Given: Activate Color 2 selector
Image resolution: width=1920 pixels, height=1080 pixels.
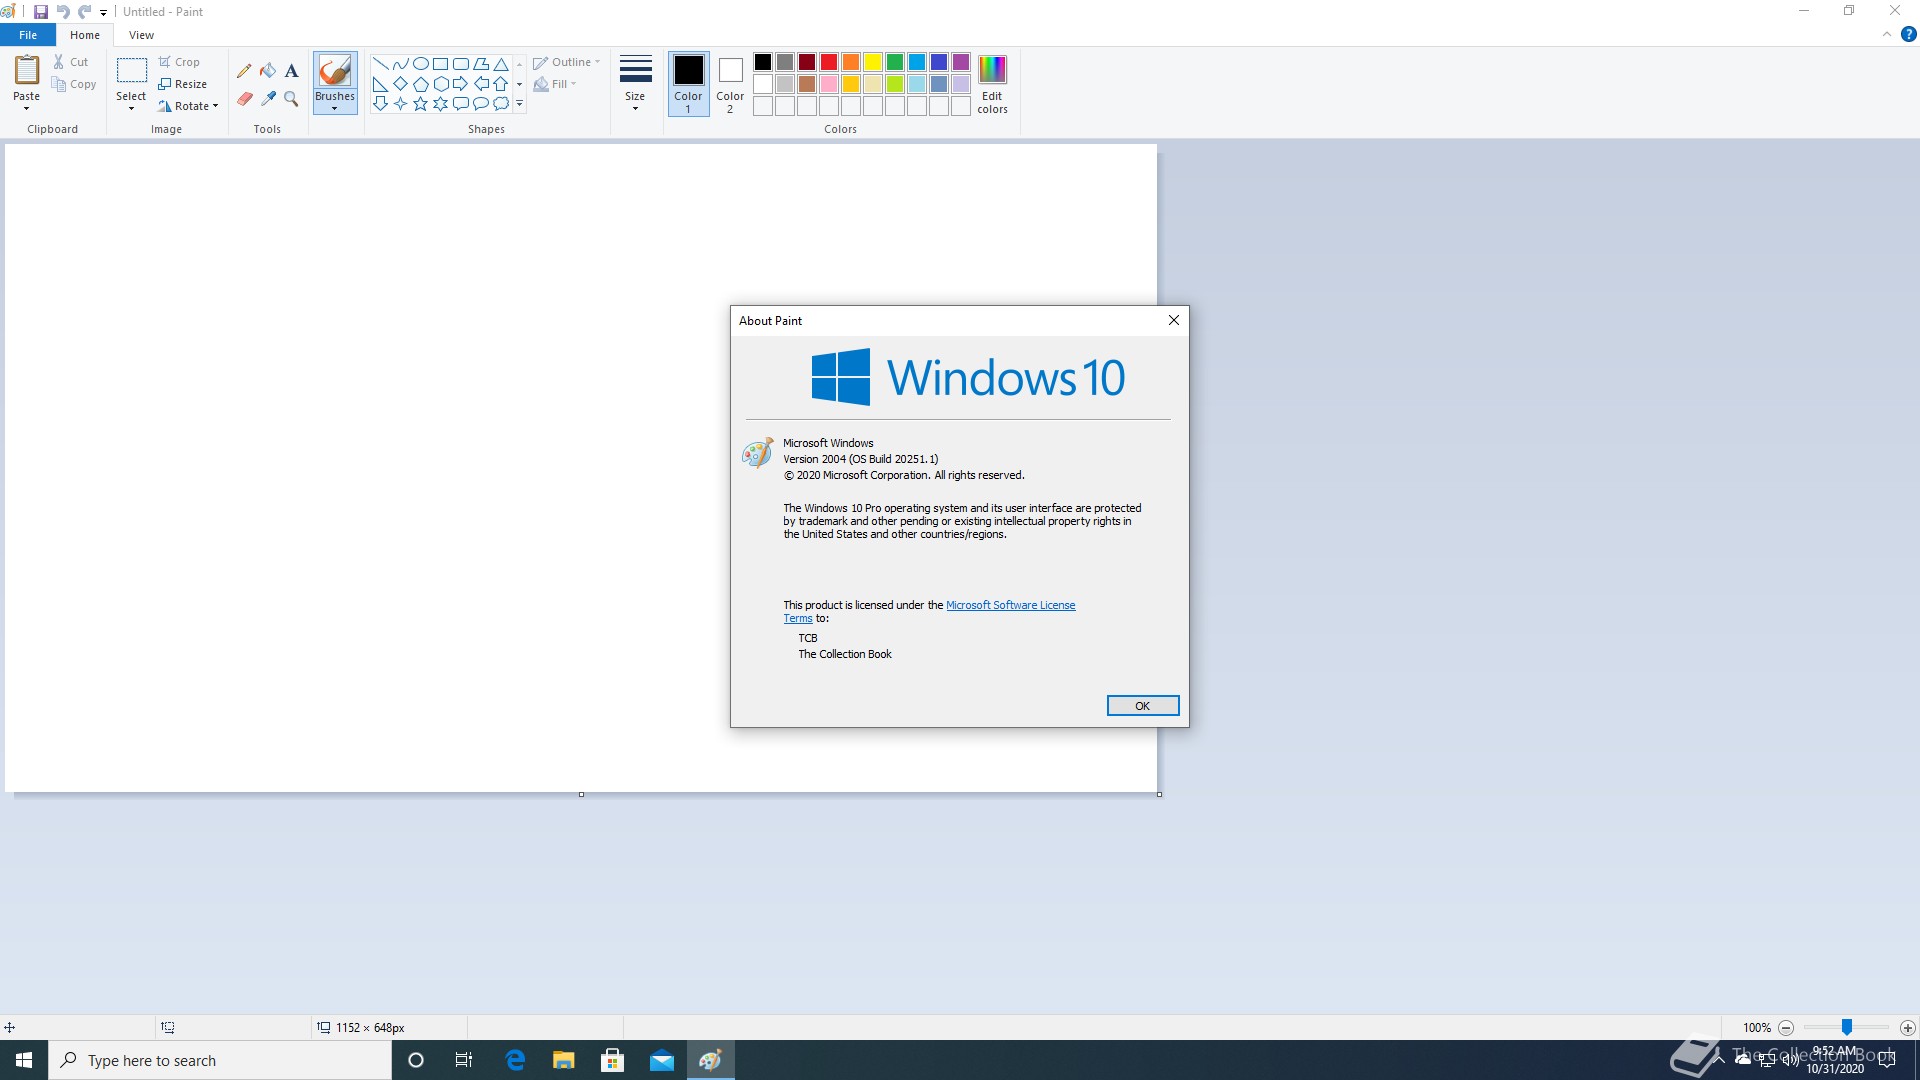Looking at the screenshot, I should pos(730,83).
